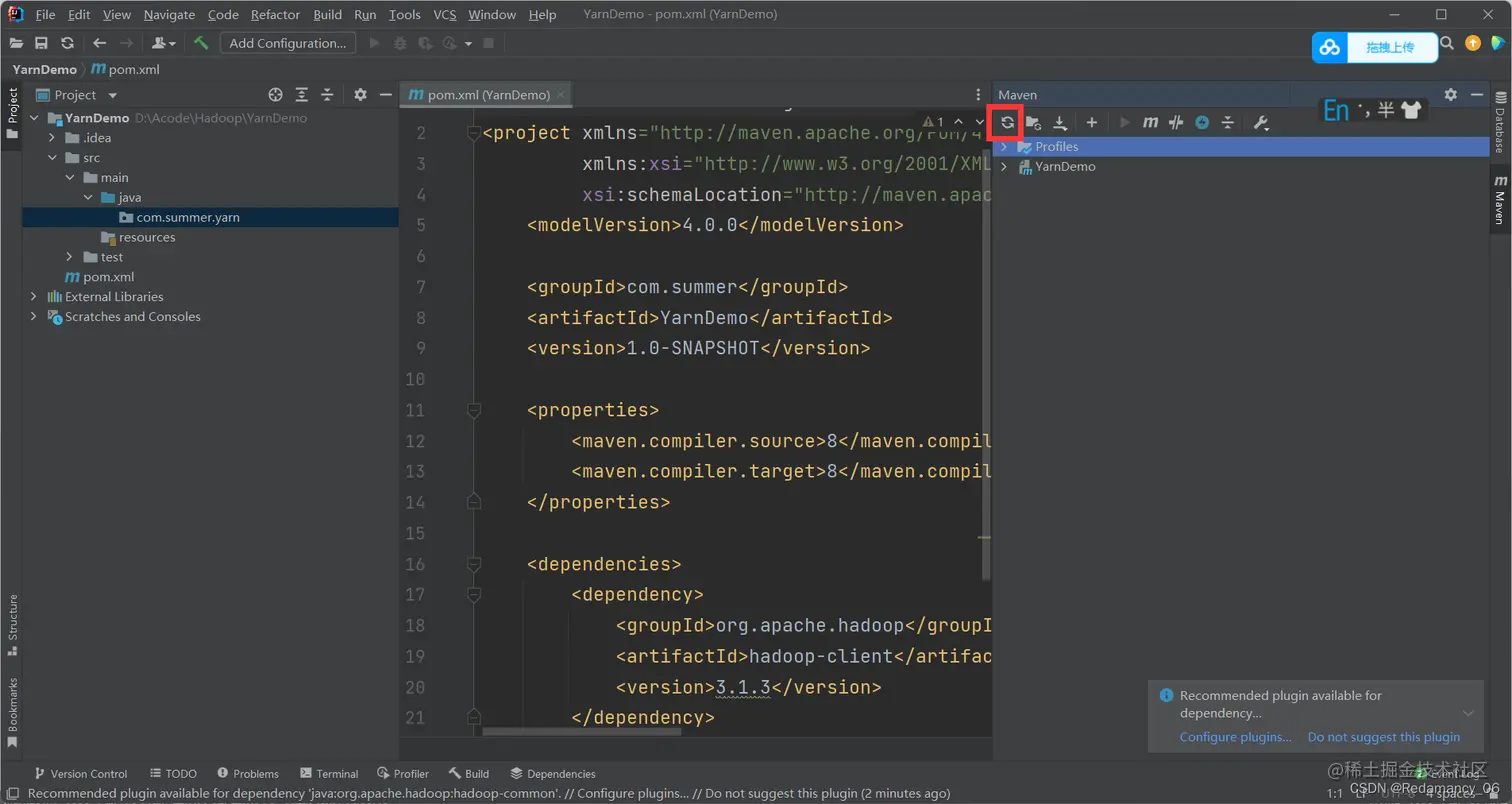This screenshot has height=804, width=1512.
Task: Click the main toolbar Reload from Disk icon
Action: [67, 43]
